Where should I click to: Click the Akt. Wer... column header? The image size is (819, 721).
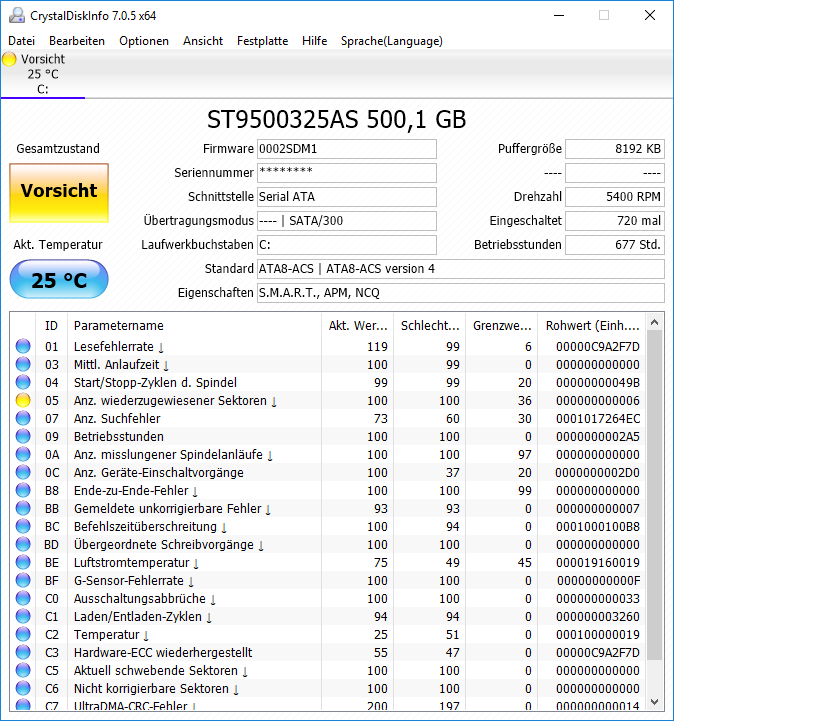coord(358,325)
